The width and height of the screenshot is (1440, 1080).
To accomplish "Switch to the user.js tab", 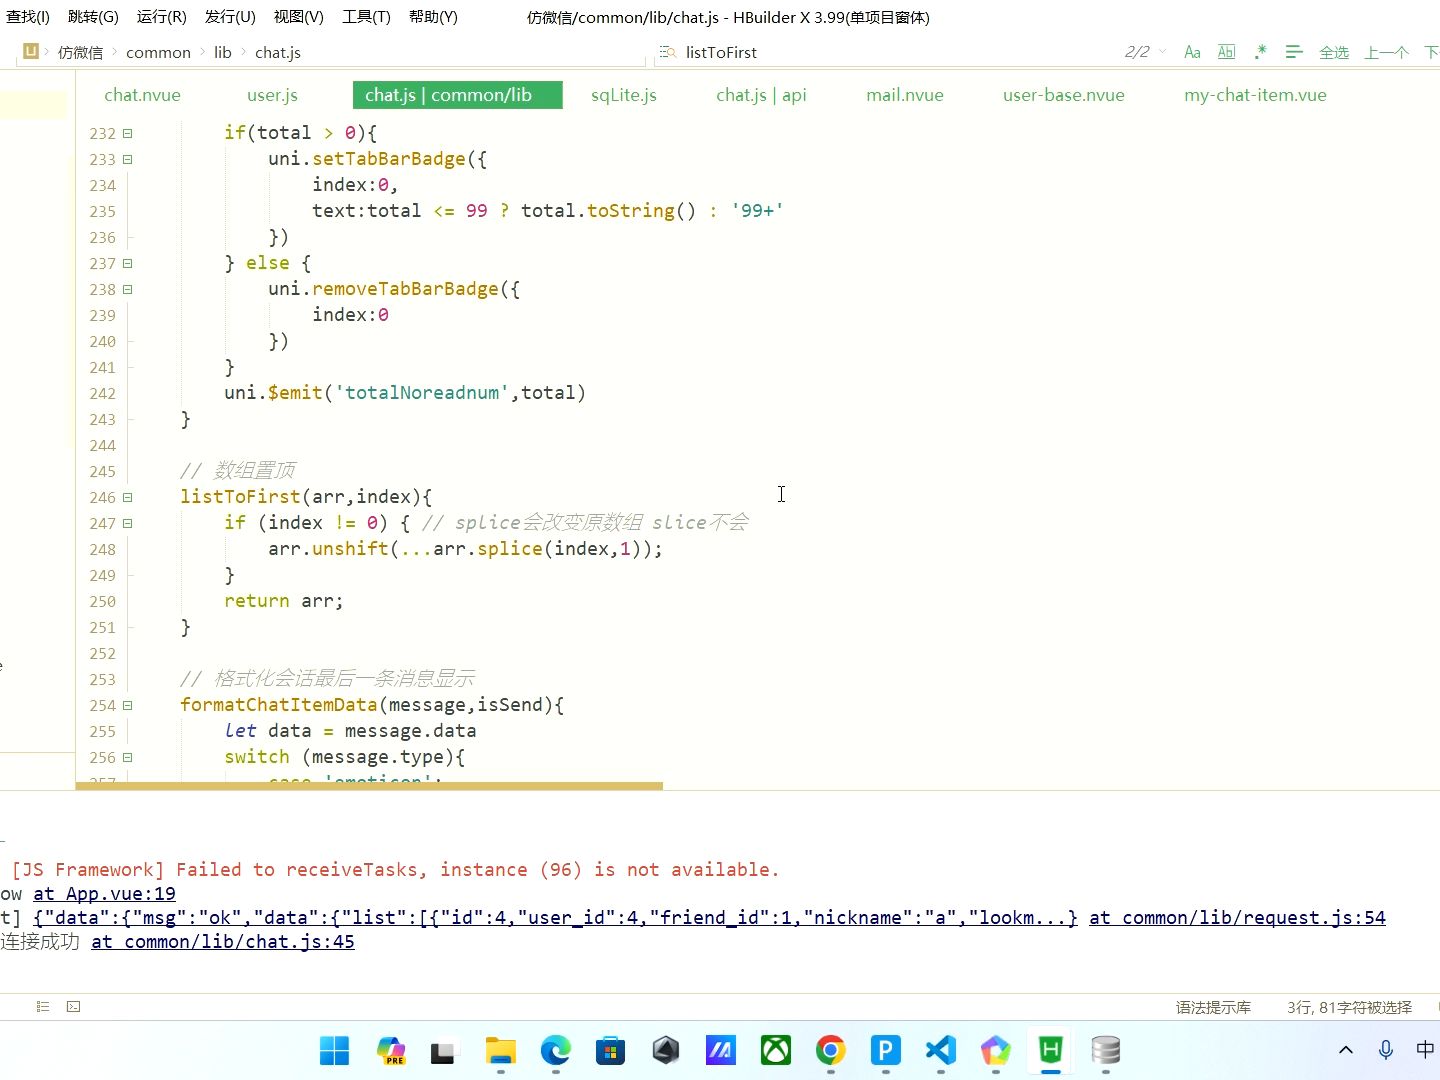I will tap(272, 95).
